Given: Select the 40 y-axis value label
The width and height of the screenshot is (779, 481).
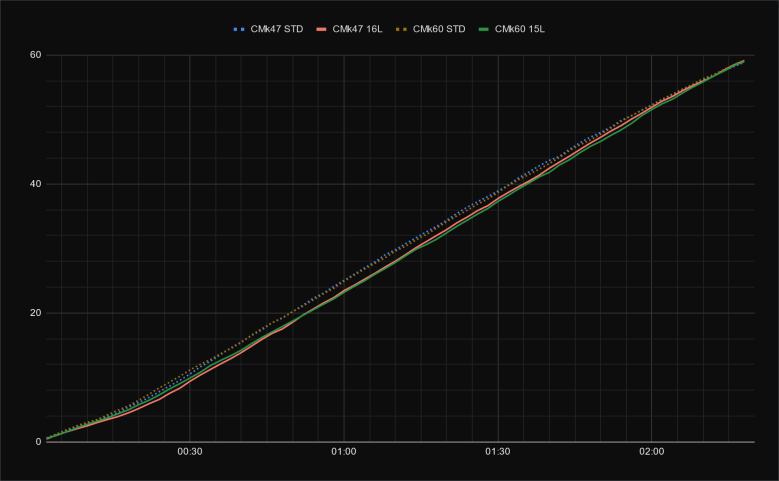Looking at the screenshot, I should click(x=33, y=184).
